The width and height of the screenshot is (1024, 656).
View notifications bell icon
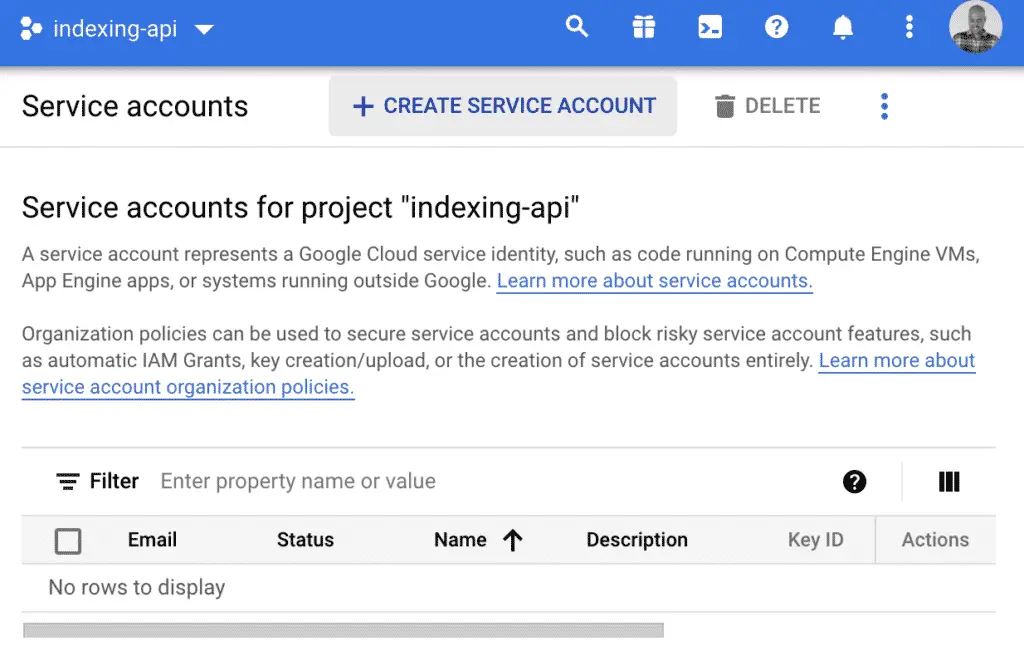pyautogui.click(x=843, y=27)
